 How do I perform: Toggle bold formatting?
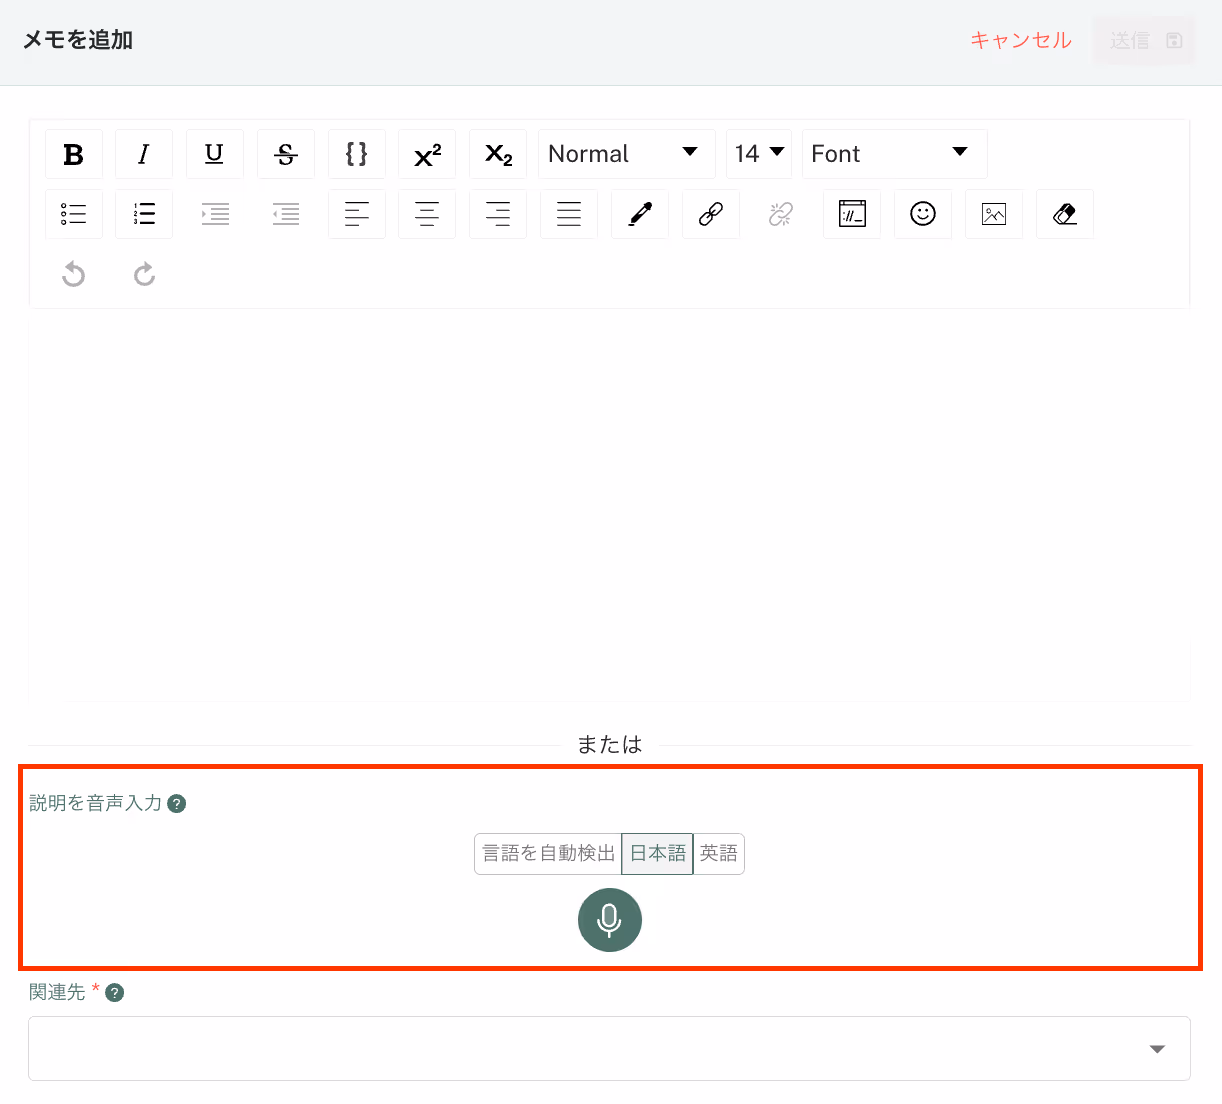[74, 154]
